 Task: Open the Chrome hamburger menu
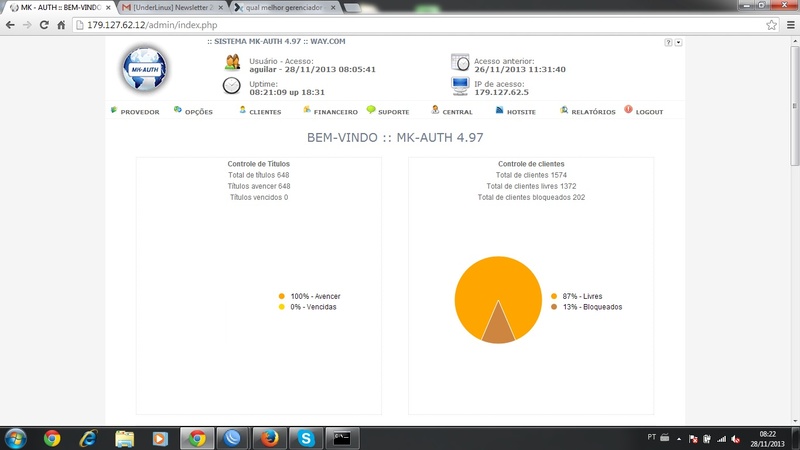(x=790, y=25)
